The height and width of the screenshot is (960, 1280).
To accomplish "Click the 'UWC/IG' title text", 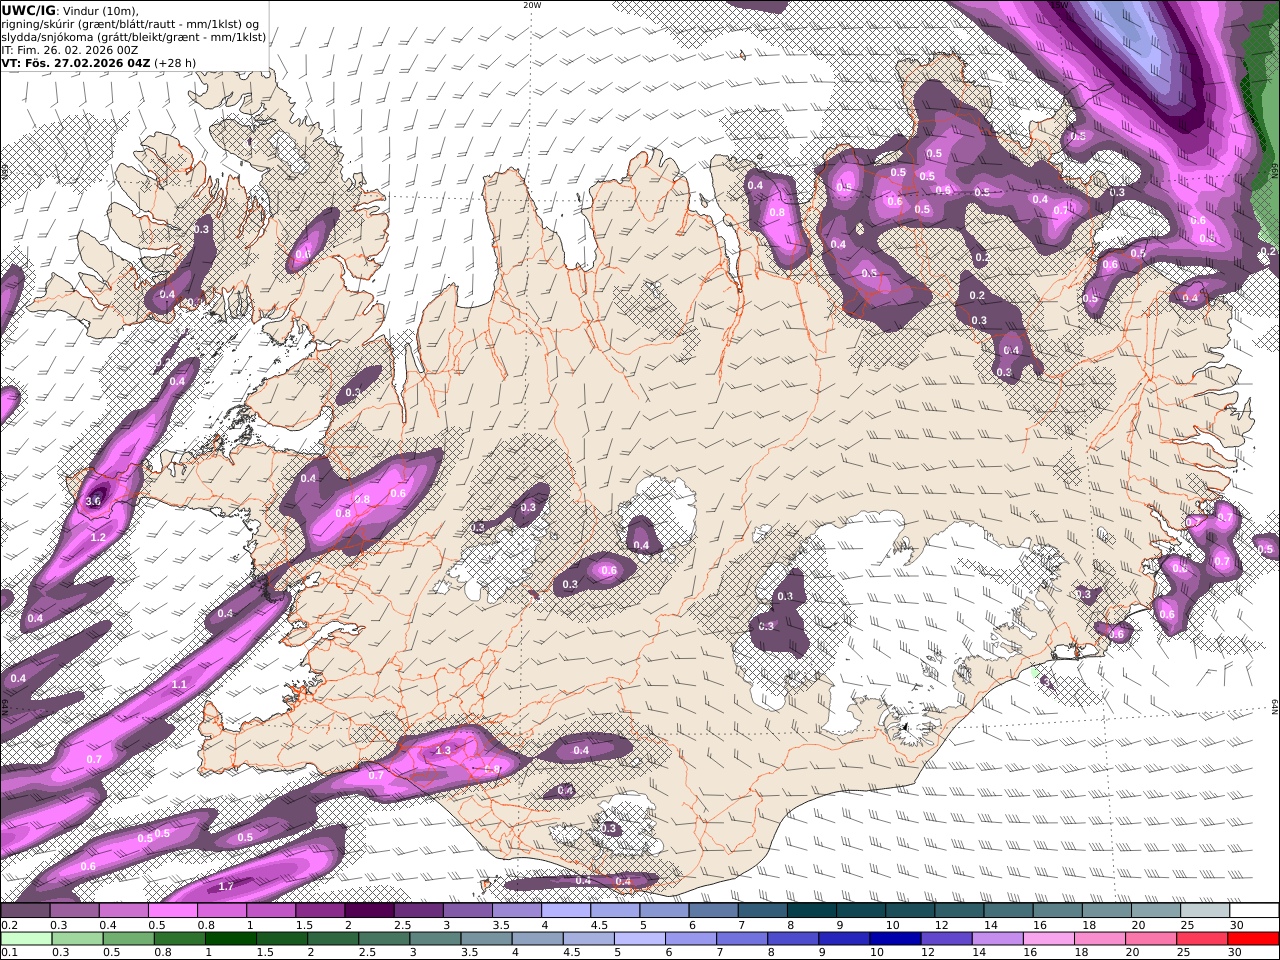I will (x=28, y=9).
